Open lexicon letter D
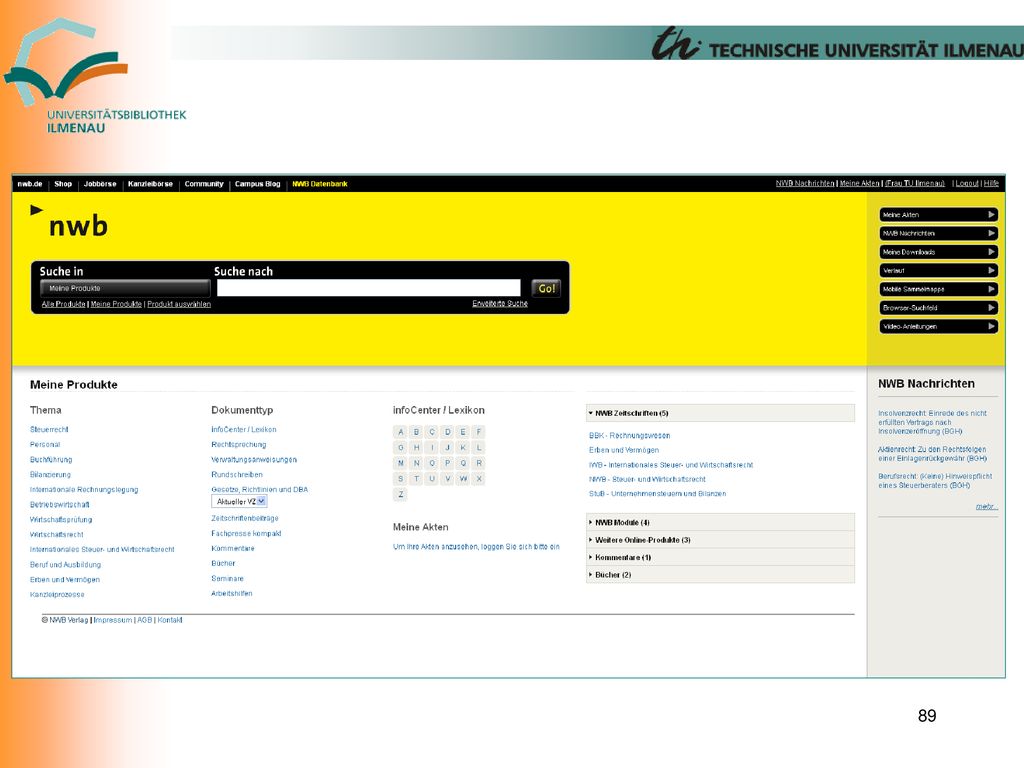1024x768 pixels. (x=448, y=432)
